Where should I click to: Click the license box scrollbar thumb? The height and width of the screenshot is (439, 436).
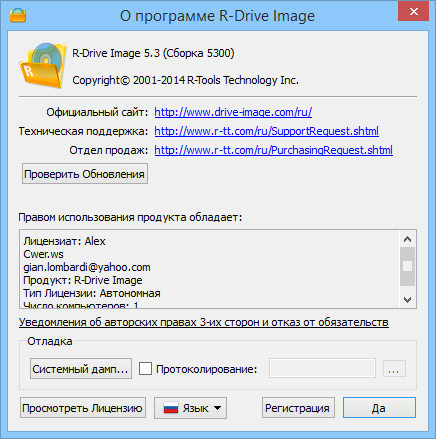coord(407,266)
